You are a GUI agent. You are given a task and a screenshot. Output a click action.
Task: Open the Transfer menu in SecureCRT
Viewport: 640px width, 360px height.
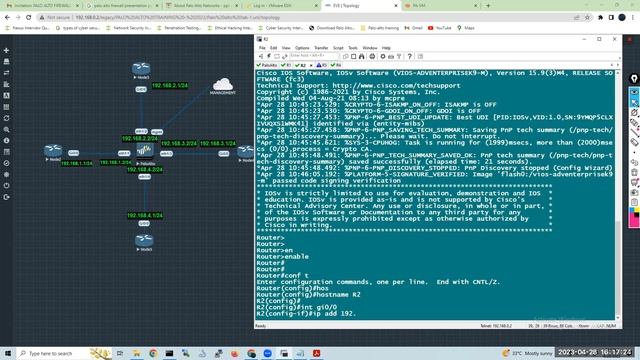point(321,48)
